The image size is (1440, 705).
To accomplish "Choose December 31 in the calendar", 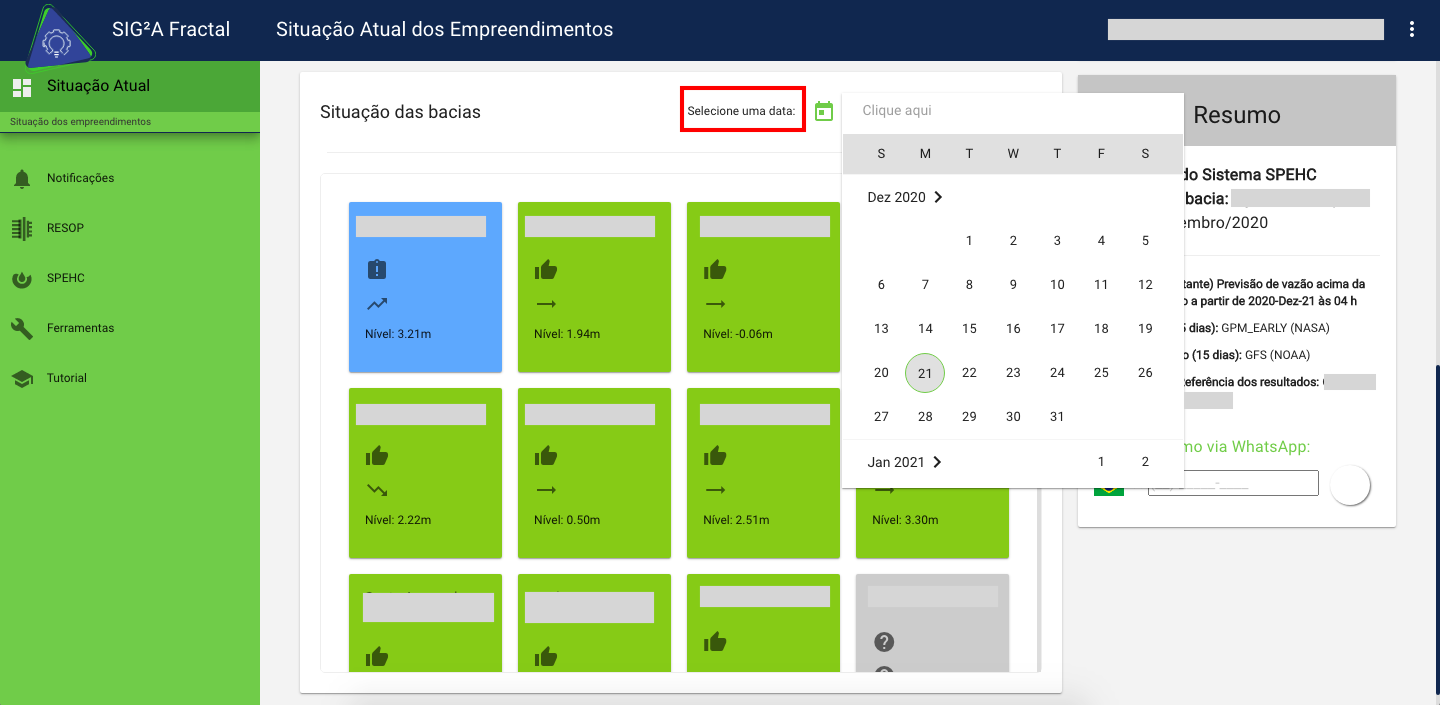I will coord(1057,417).
